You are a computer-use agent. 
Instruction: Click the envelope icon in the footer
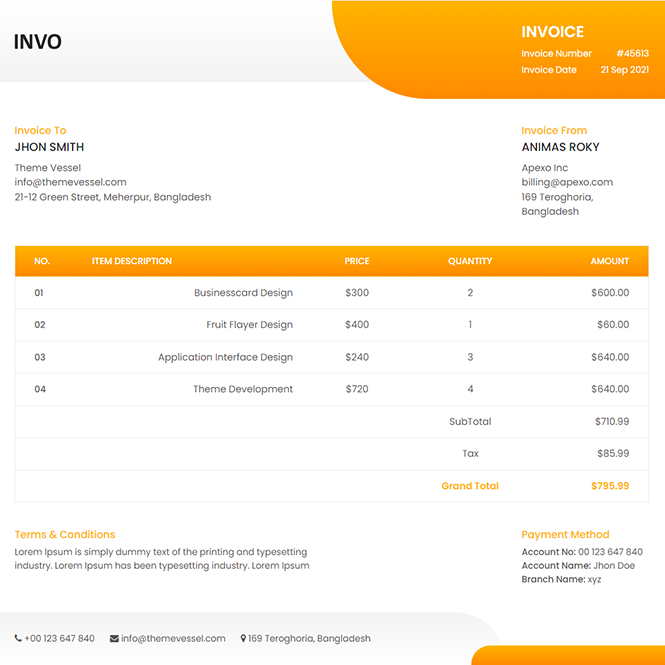[114, 638]
